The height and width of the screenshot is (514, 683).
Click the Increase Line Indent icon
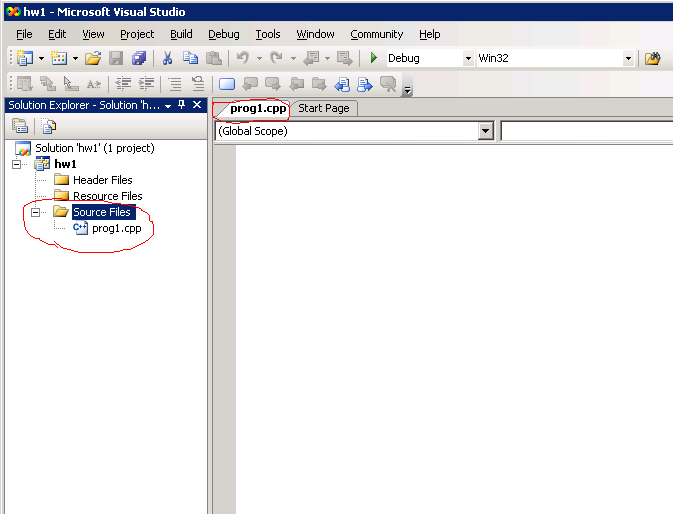(x=146, y=83)
